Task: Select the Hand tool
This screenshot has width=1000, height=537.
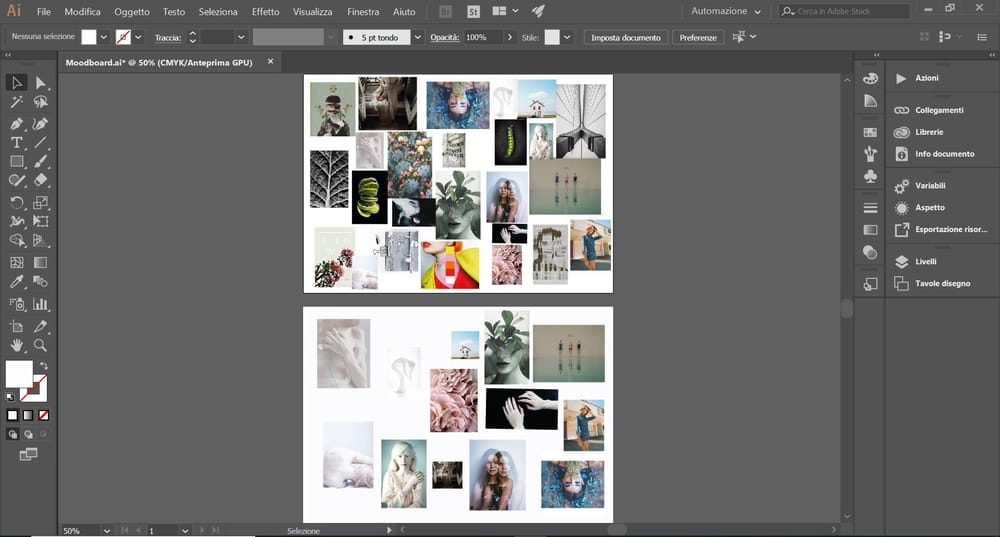Action: tap(17, 345)
